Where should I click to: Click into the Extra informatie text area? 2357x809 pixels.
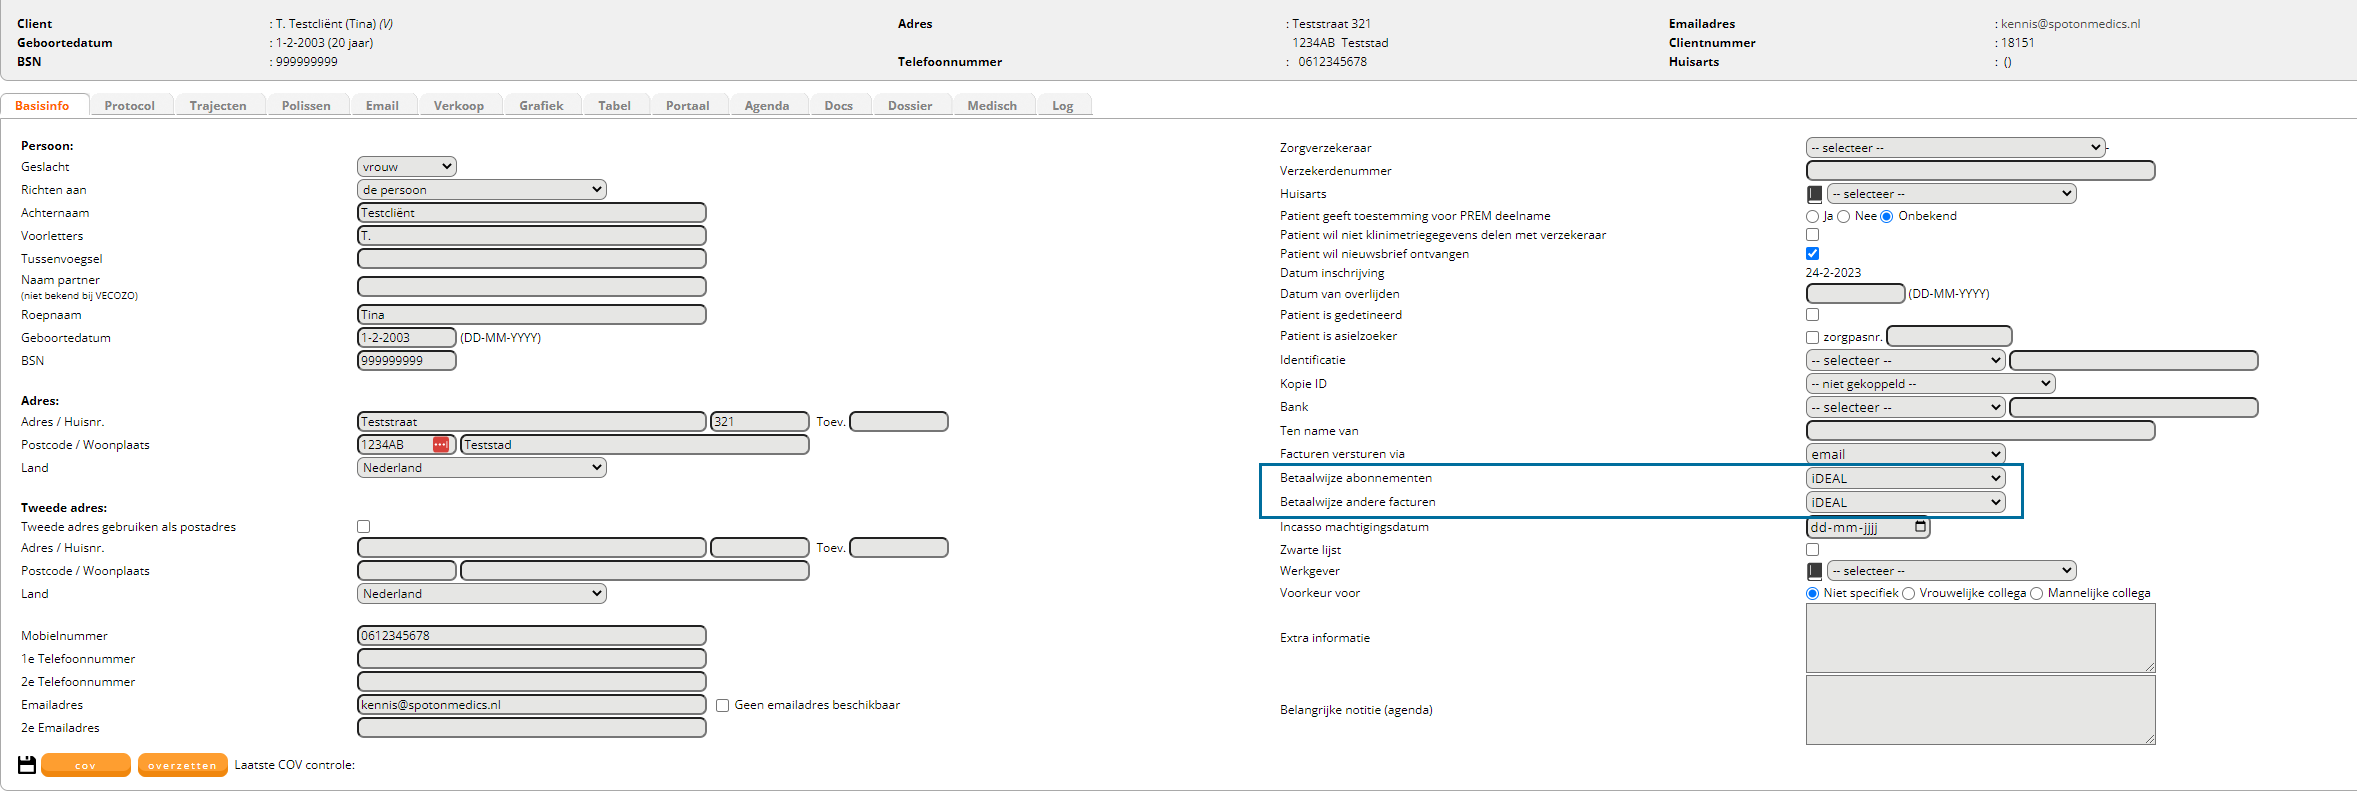click(x=1979, y=638)
